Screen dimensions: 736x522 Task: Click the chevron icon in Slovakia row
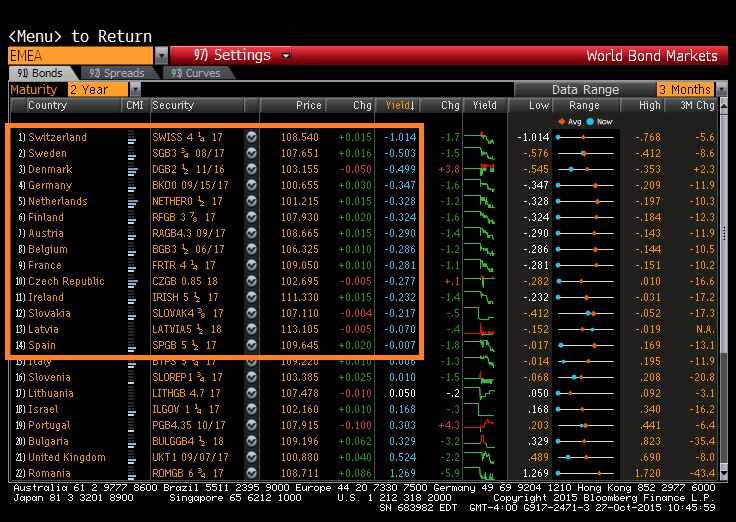click(x=252, y=313)
